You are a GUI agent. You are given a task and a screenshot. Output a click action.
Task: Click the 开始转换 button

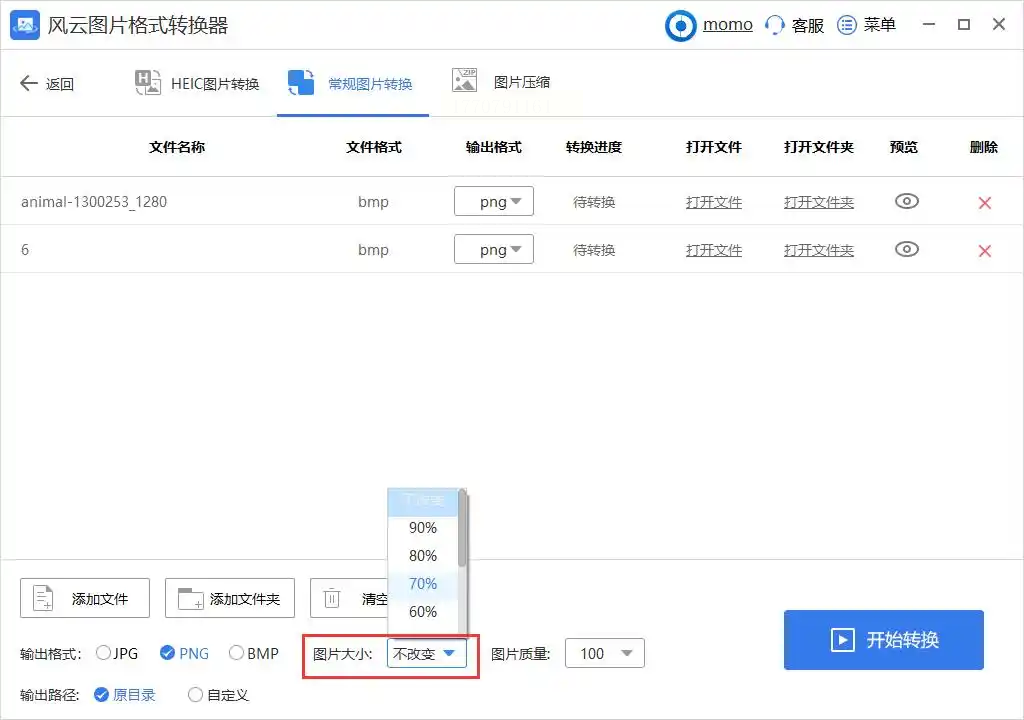(x=884, y=640)
